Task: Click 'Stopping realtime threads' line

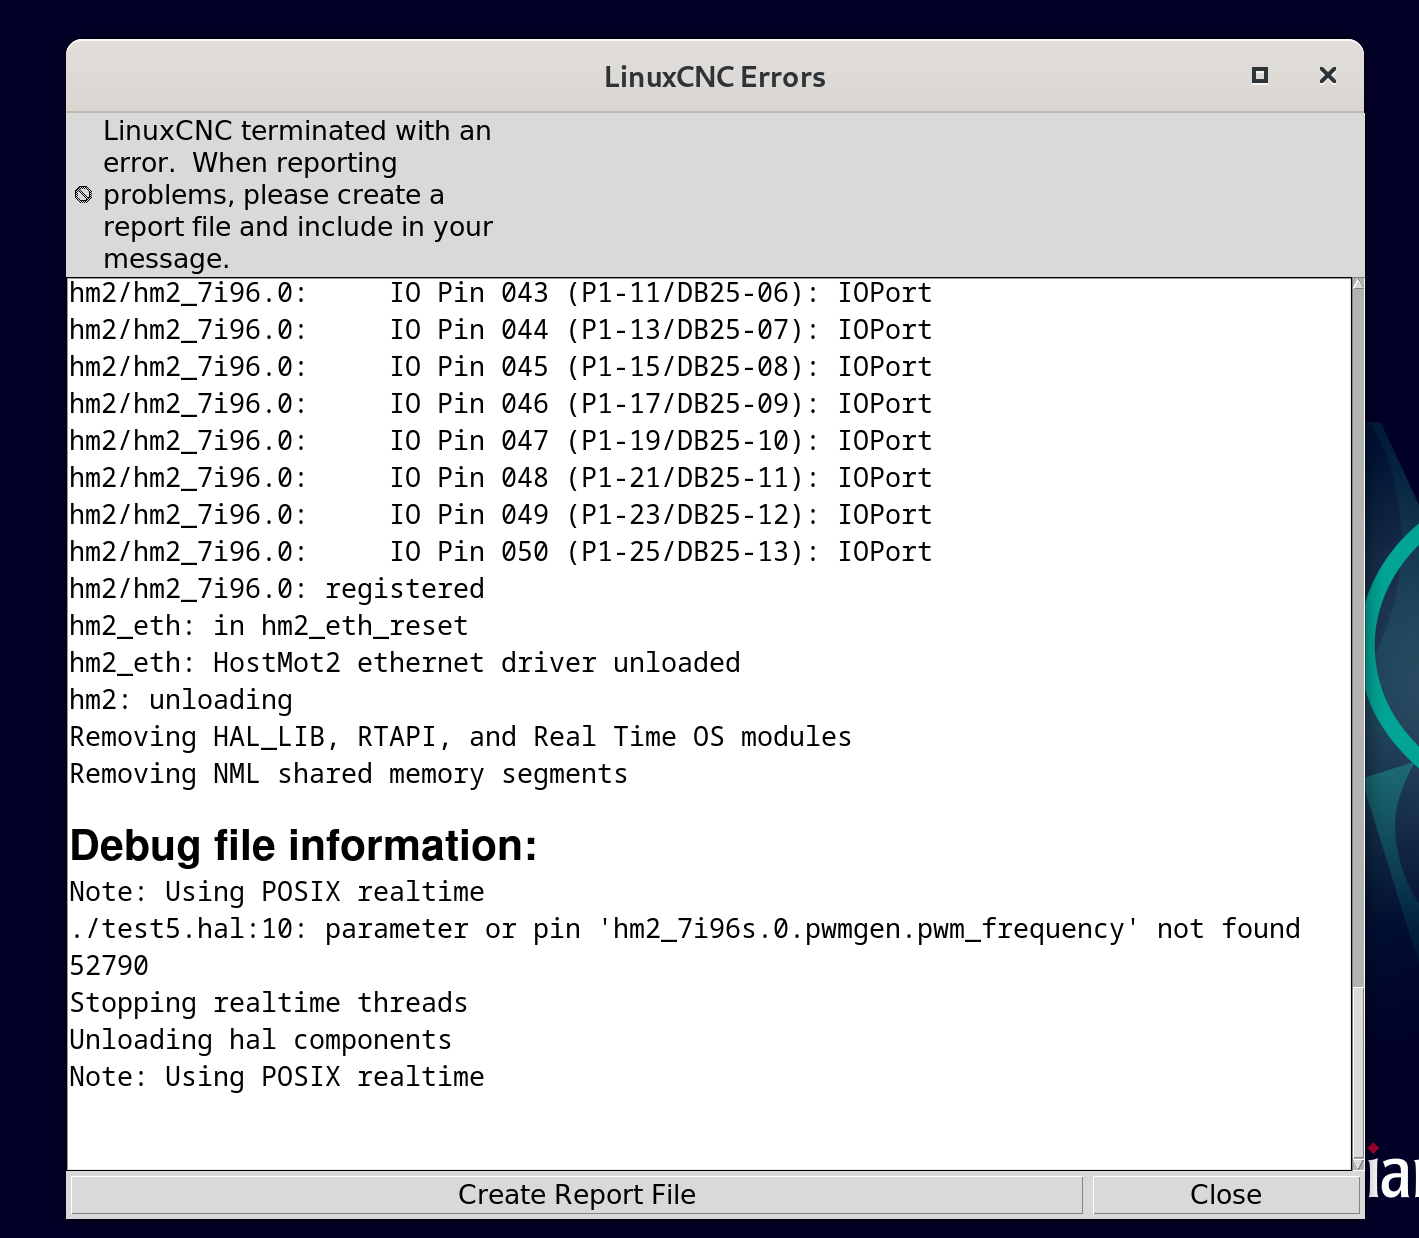Action: click(x=269, y=1003)
